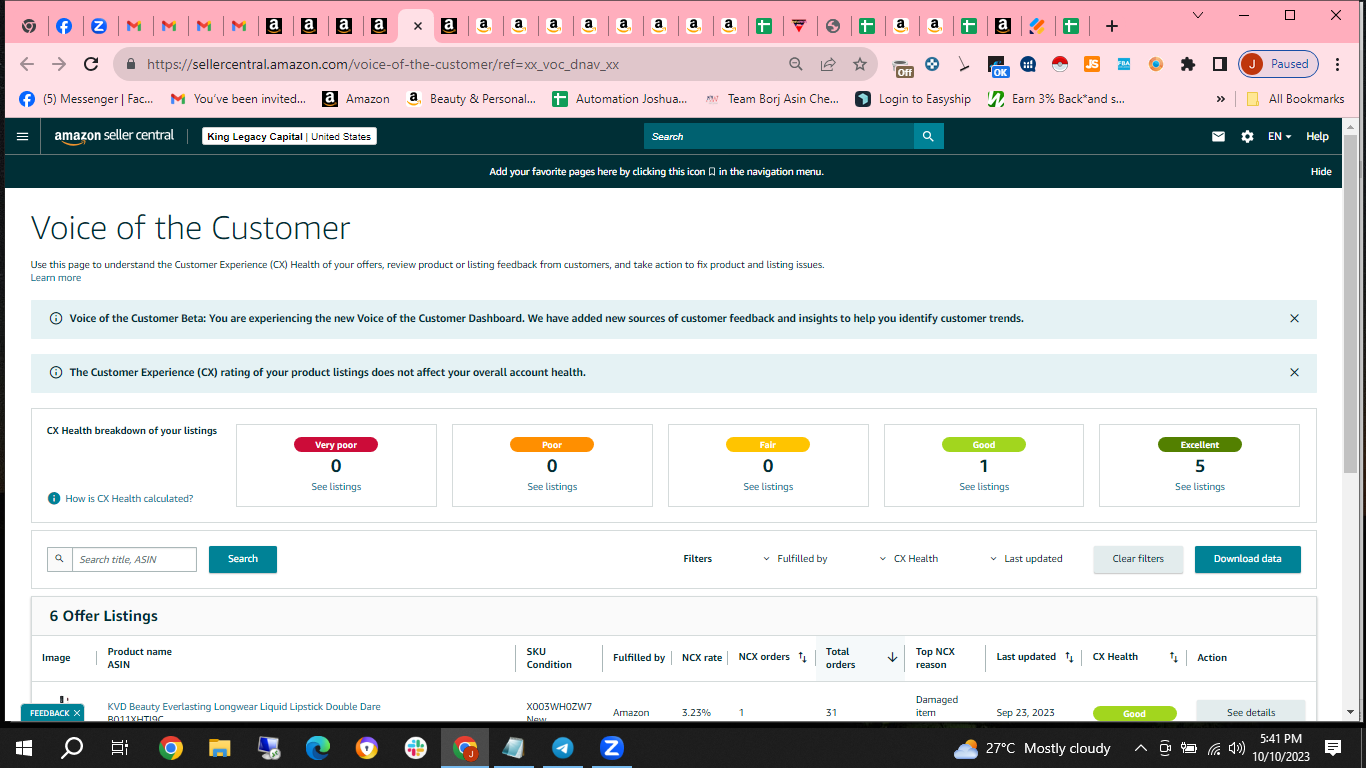Switch to the Zoom browser tab
1366x768 pixels.
click(98, 26)
